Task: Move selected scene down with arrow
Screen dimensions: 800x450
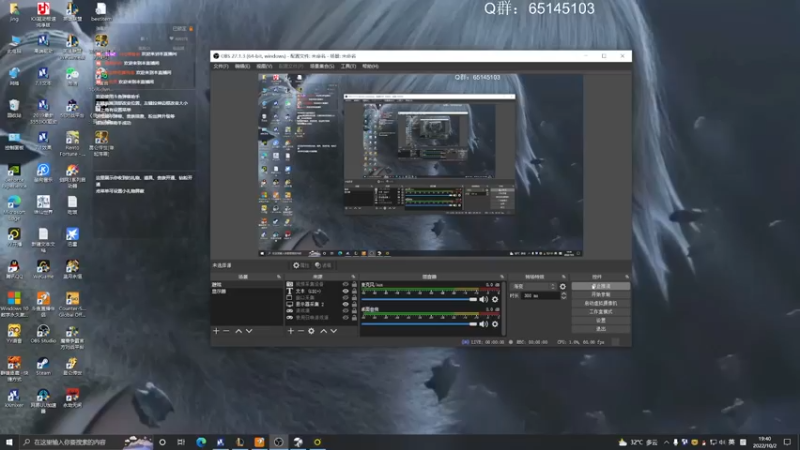Action: pyautogui.click(x=249, y=331)
